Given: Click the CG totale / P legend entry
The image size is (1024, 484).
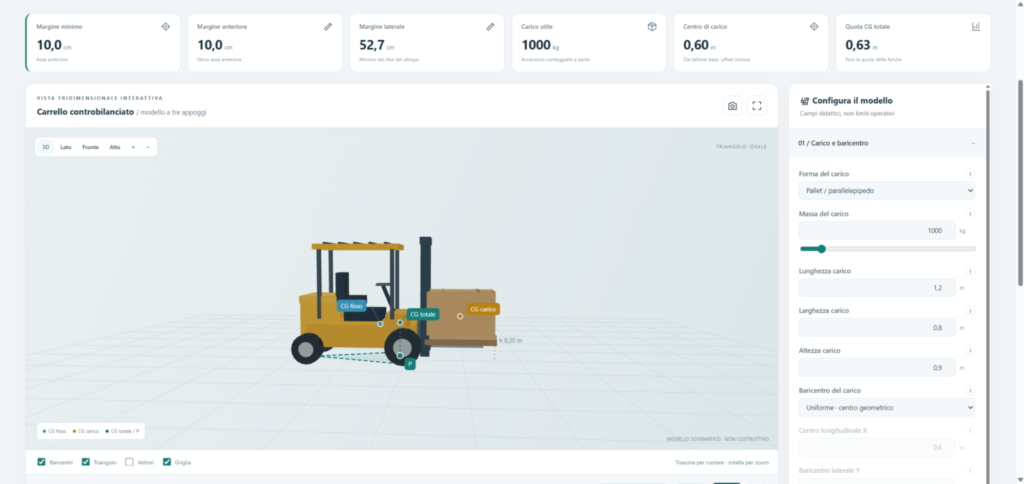Looking at the screenshot, I should [x=123, y=431].
